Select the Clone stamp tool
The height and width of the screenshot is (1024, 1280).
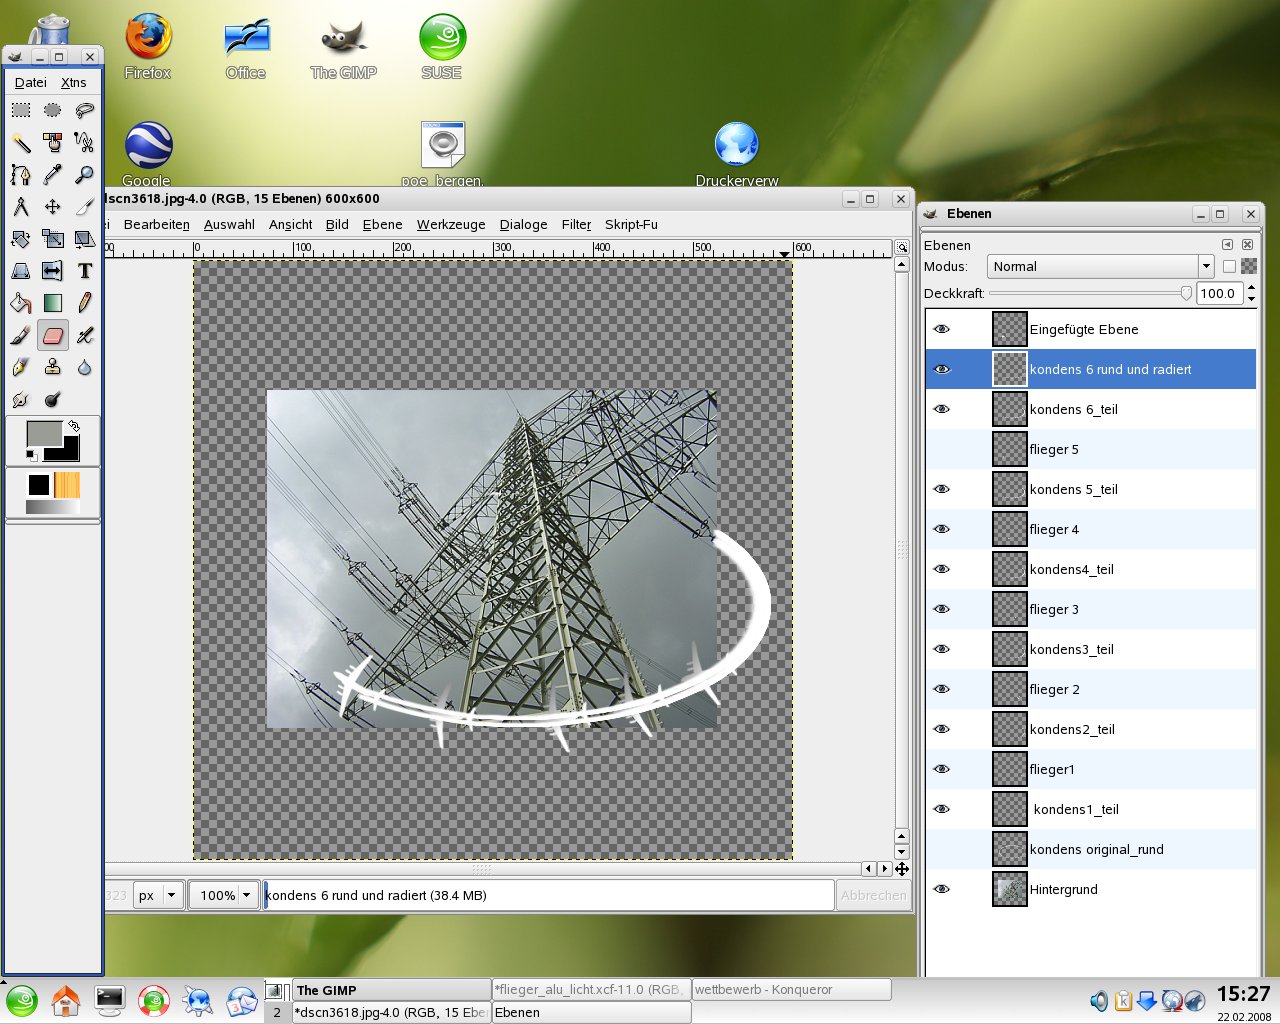pos(53,367)
